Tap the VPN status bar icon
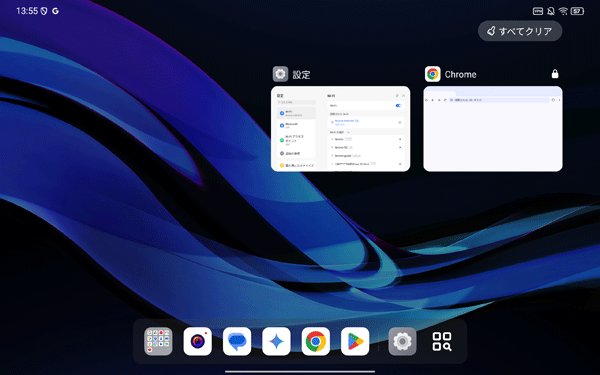 (538, 11)
